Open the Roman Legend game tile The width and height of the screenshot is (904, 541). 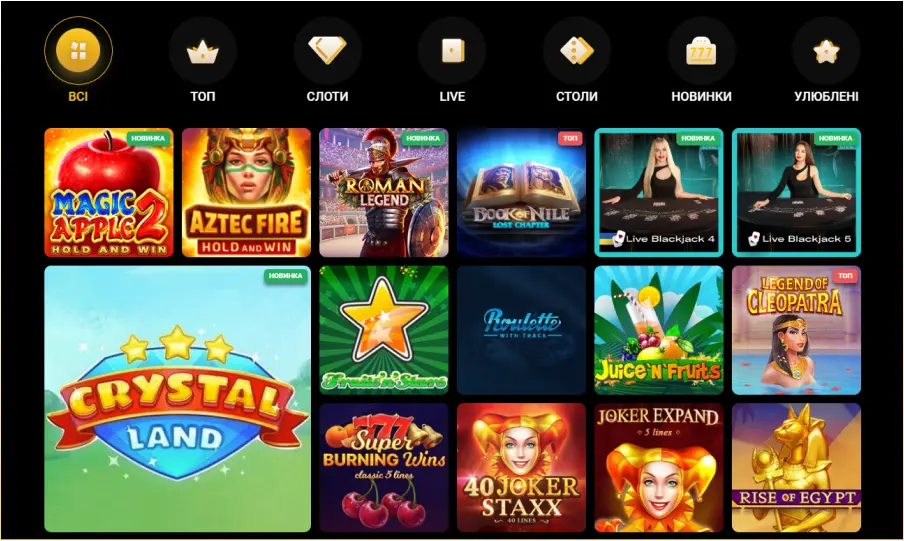[384, 193]
